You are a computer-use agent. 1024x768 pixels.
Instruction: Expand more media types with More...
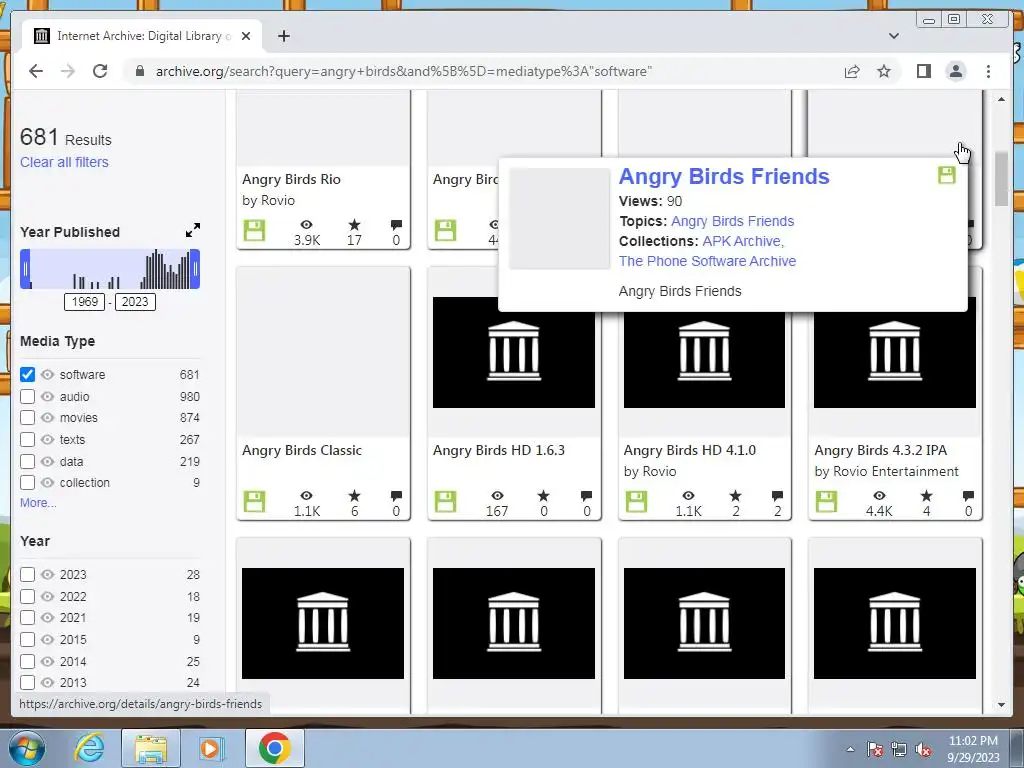pos(38,503)
